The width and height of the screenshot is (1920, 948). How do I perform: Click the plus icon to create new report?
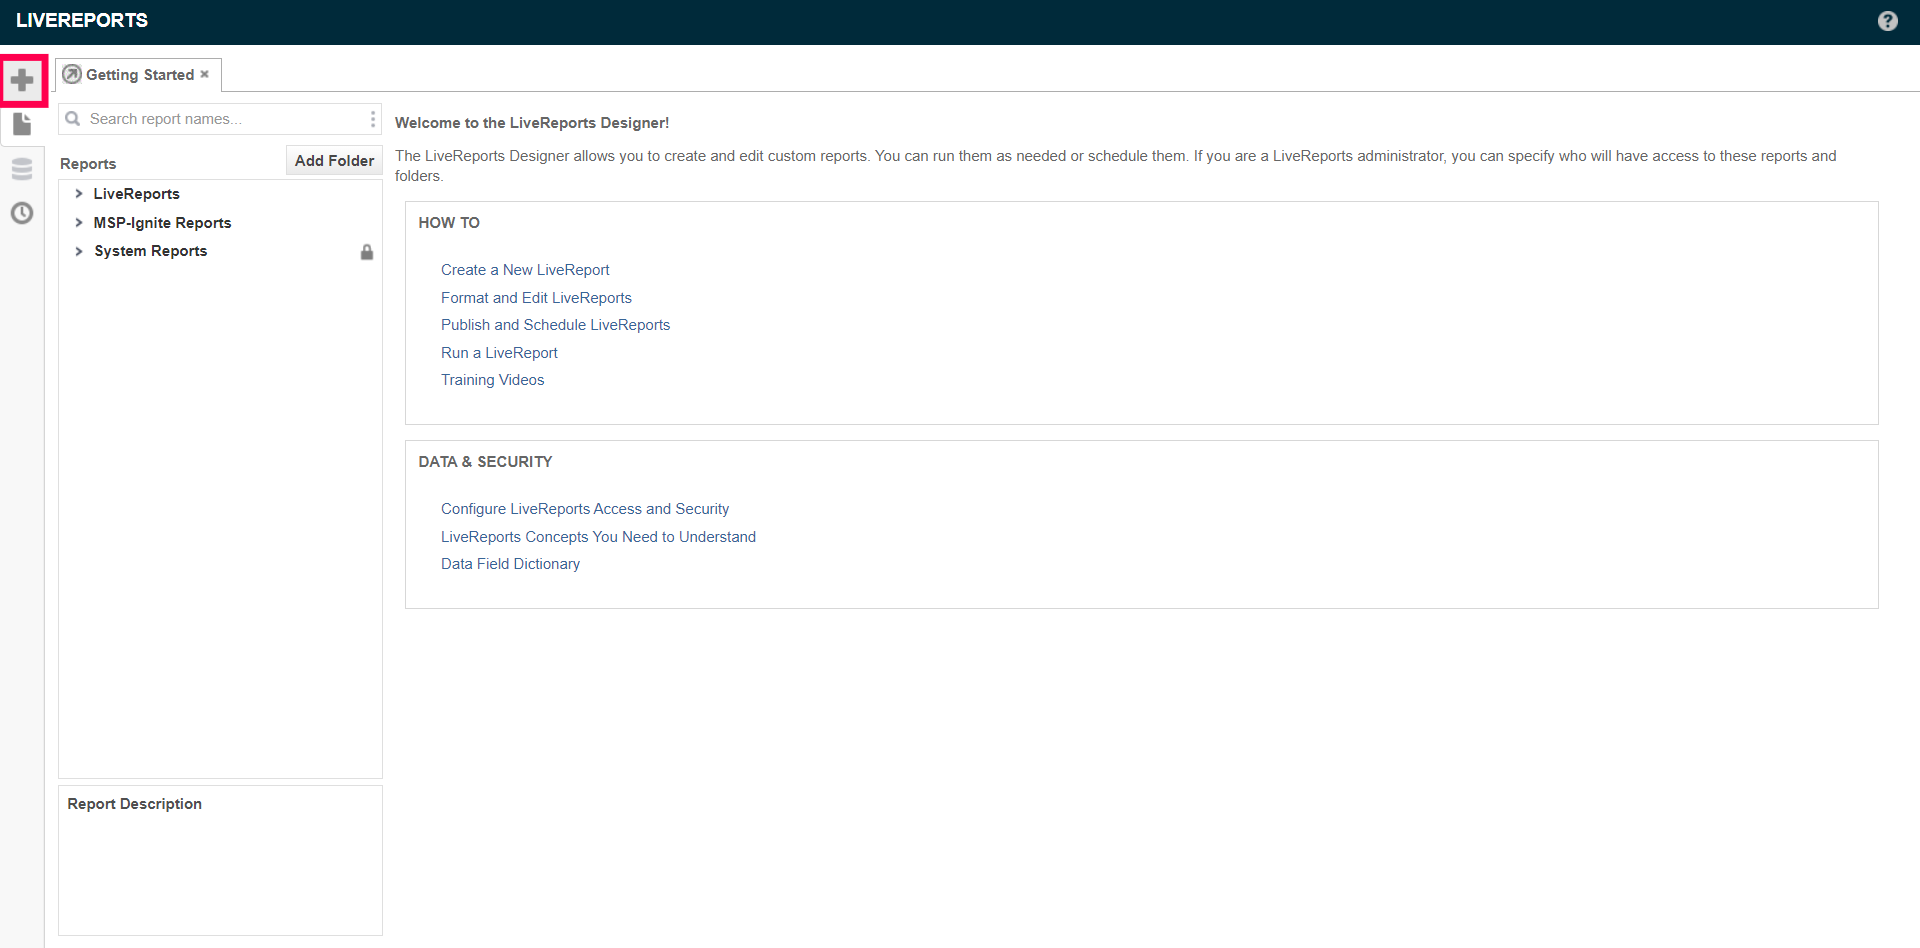pos(22,80)
